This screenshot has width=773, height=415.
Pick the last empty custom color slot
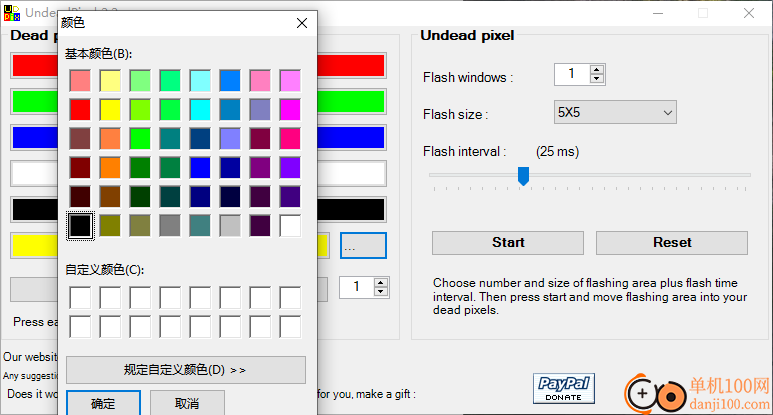click(290, 327)
